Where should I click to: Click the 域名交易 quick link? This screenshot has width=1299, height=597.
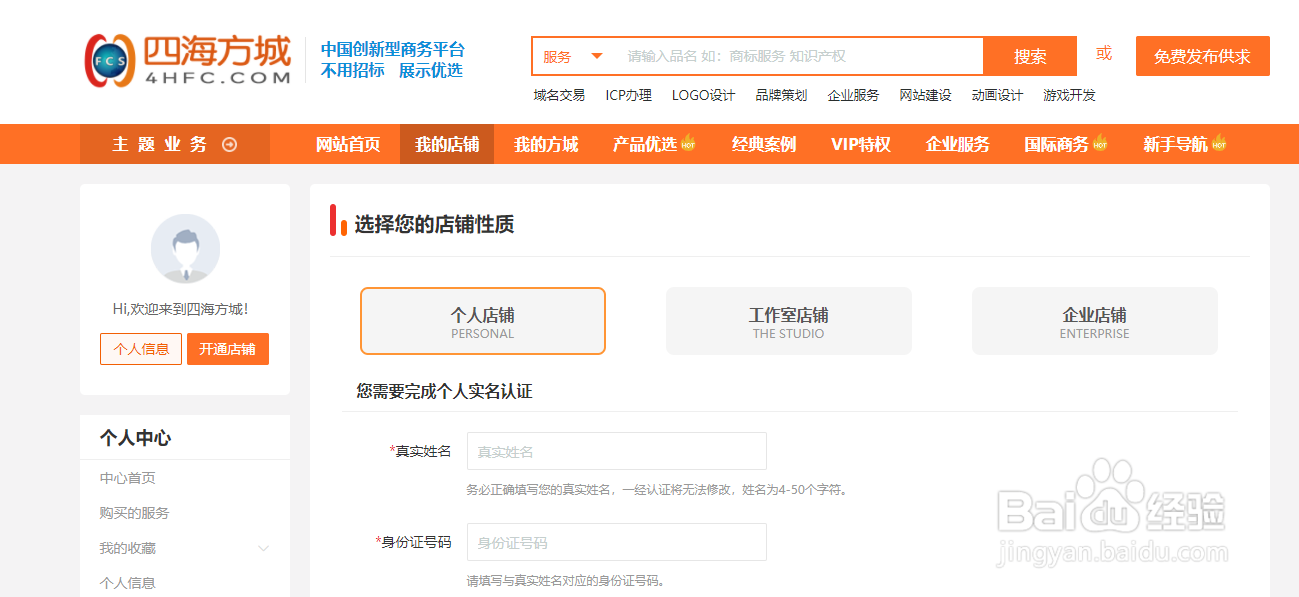pyautogui.click(x=559, y=95)
